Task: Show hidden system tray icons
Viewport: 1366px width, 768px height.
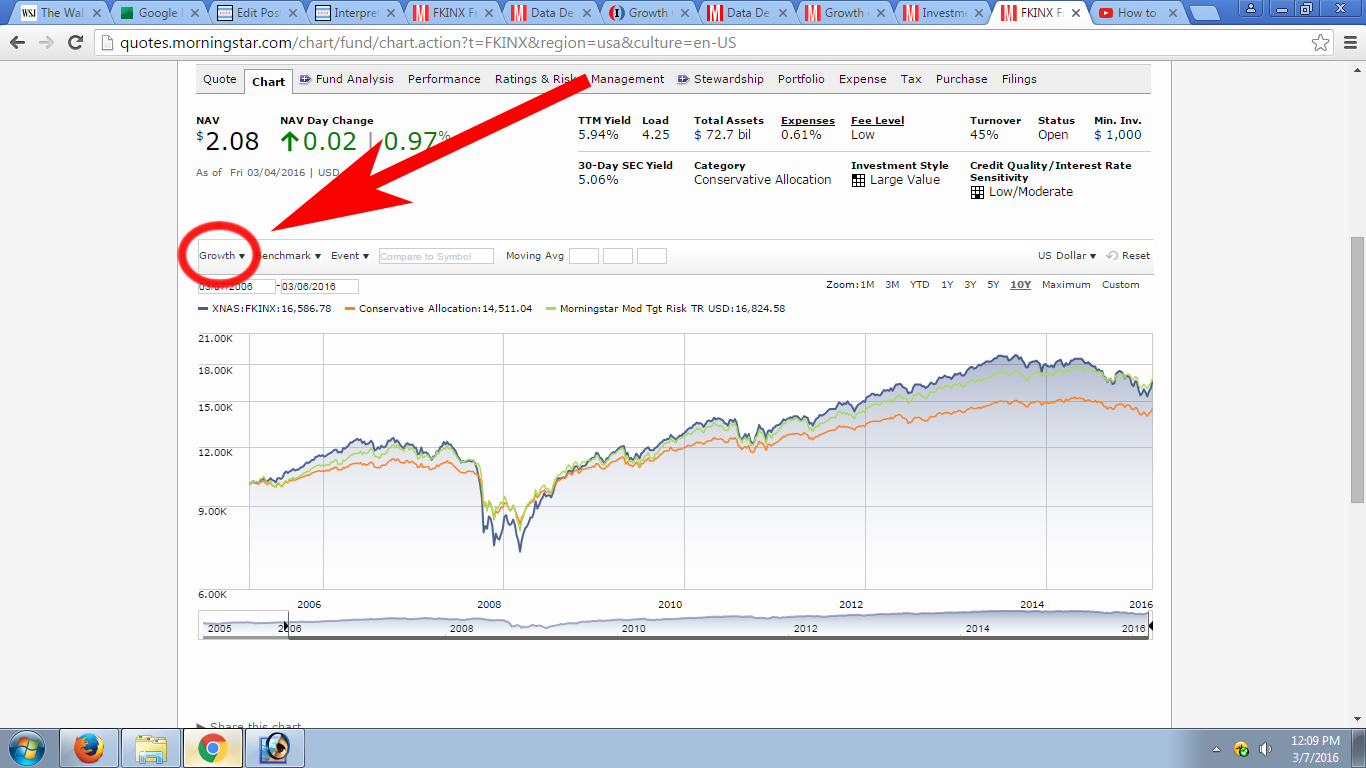Action: (x=1217, y=749)
